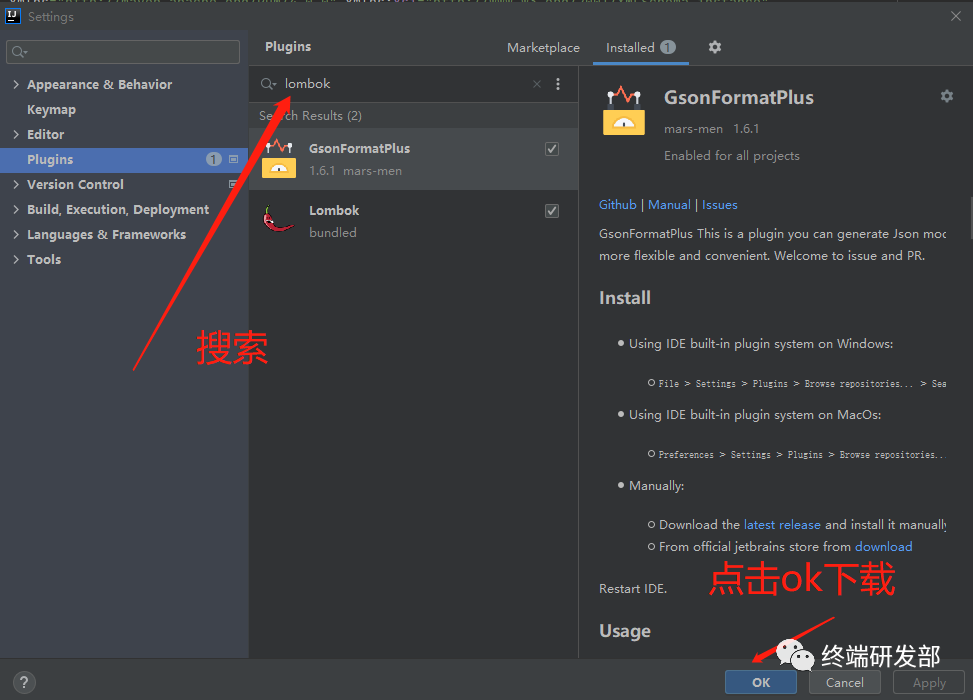The height and width of the screenshot is (700, 973).
Task: Open the help question mark button
Action: (x=24, y=683)
